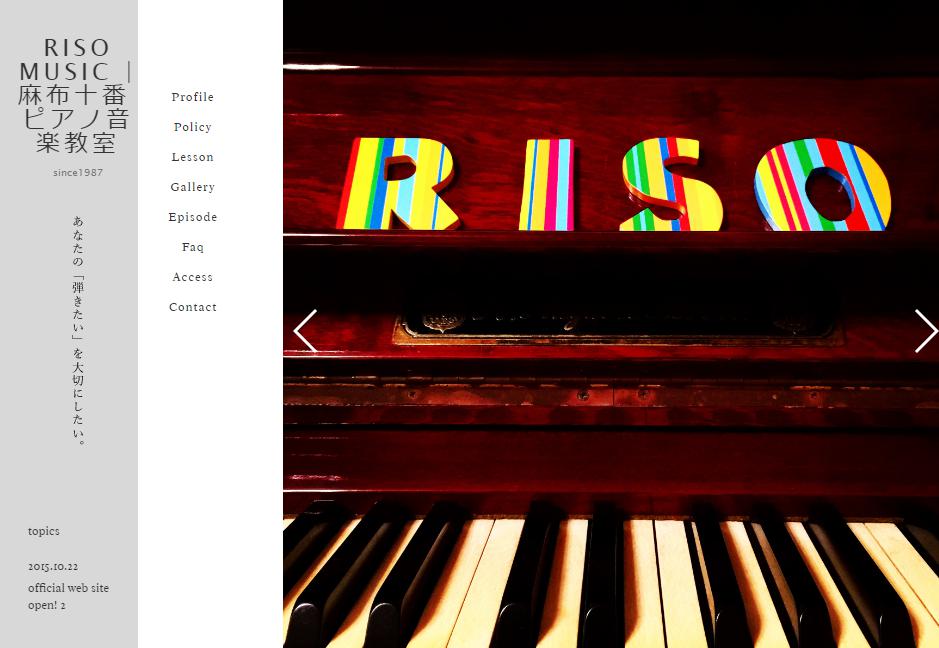Open the Policy page
Viewport: 939px width, 648px height.
click(192, 127)
